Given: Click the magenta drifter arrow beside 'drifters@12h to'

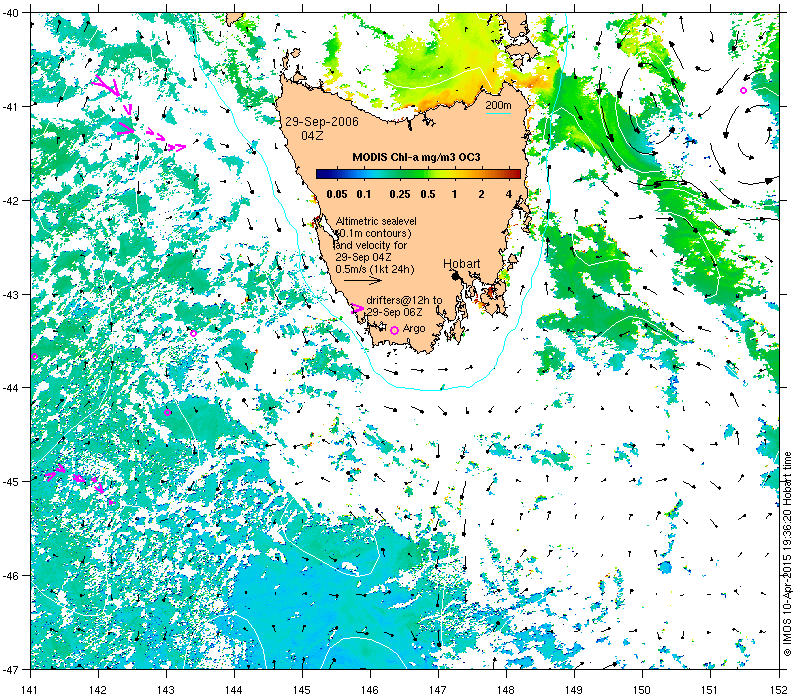Looking at the screenshot, I should click(357, 308).
